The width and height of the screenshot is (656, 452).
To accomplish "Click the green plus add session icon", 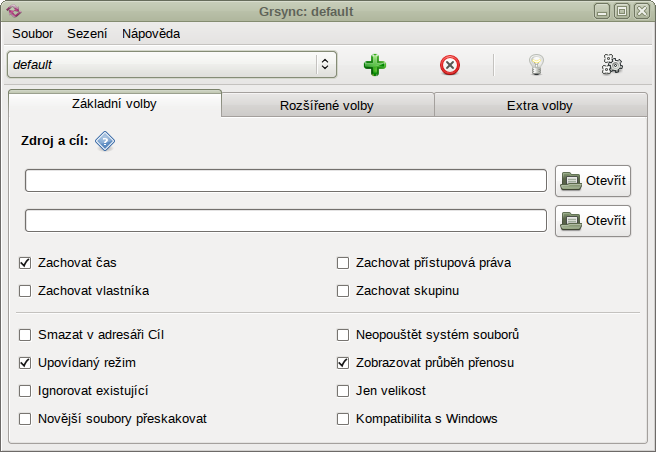I will click(375, 65).
